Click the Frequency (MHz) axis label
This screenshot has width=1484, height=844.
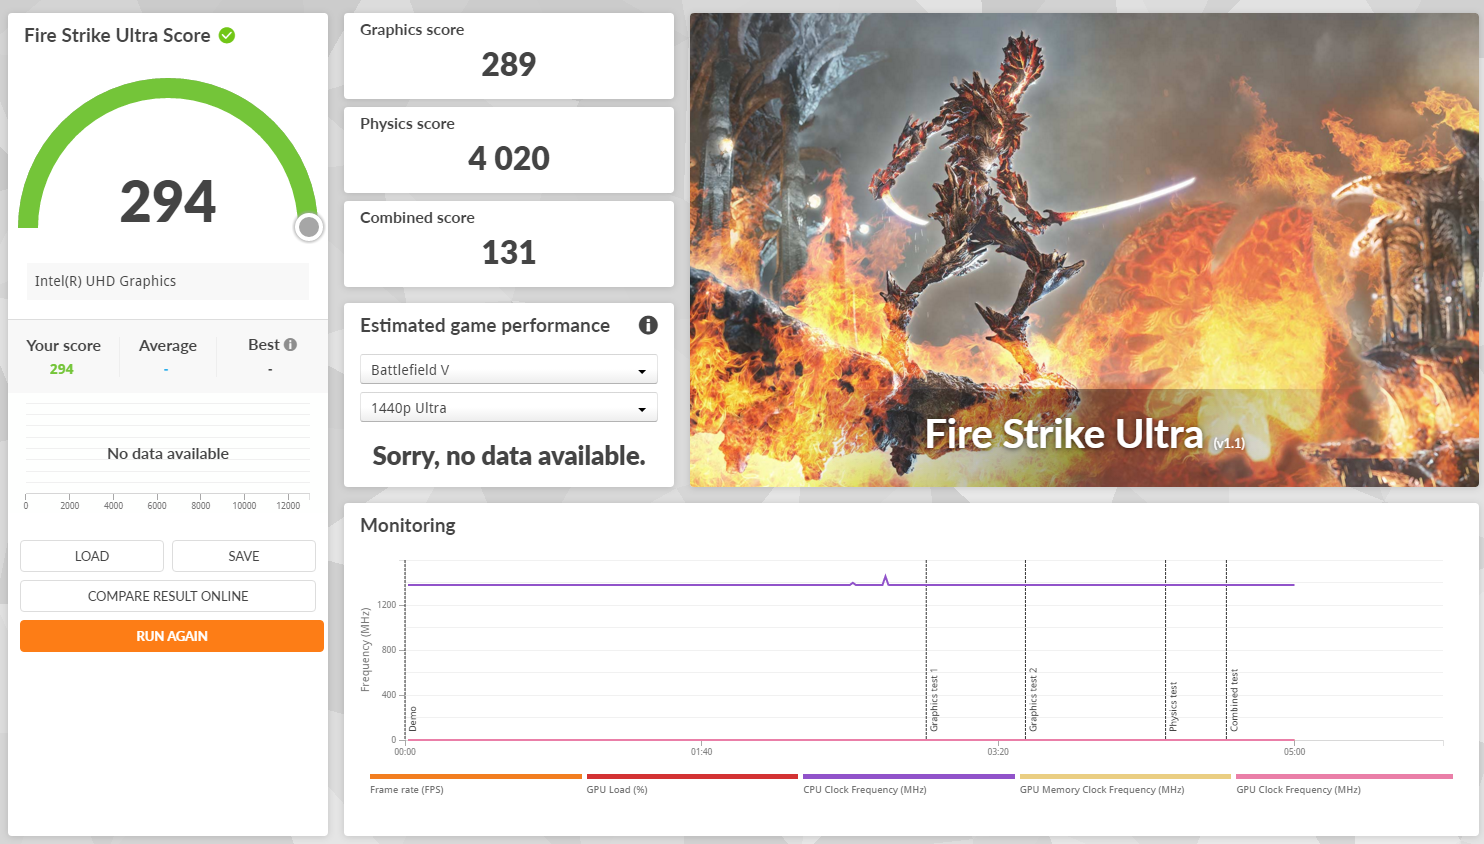pyautogui.click(x=365, y=650)
